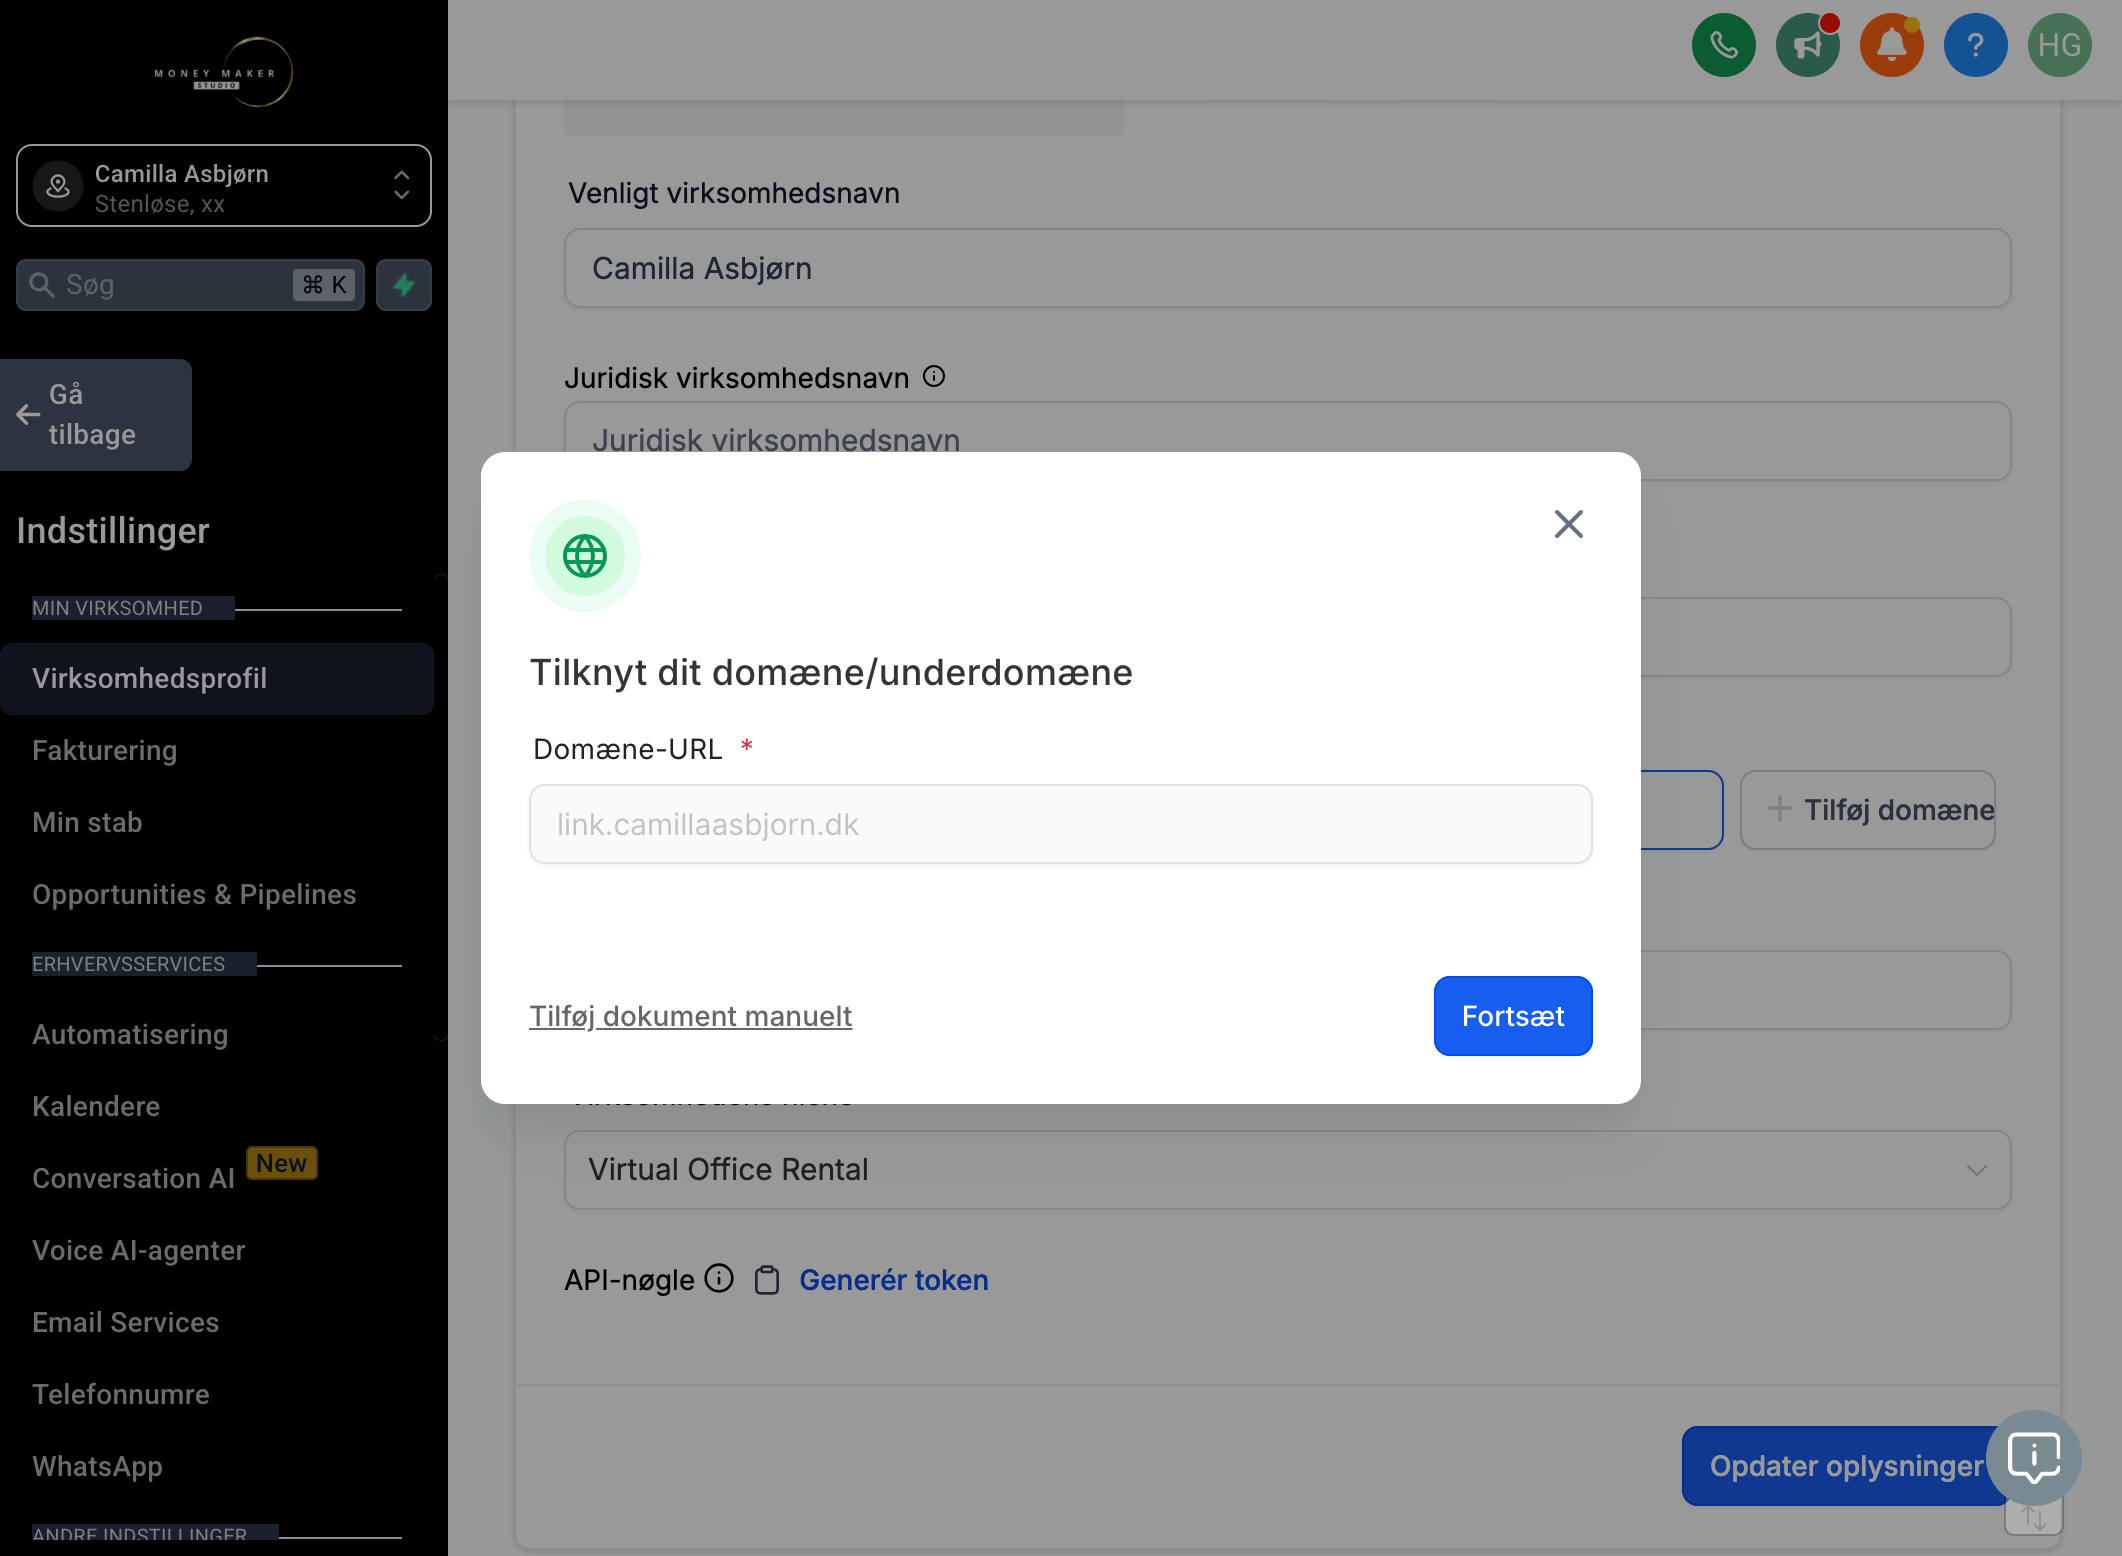Click the clipboard copy icon by API-nøgle
This screenshot has width=2122, height=1556.
[x=767, y=1280]
